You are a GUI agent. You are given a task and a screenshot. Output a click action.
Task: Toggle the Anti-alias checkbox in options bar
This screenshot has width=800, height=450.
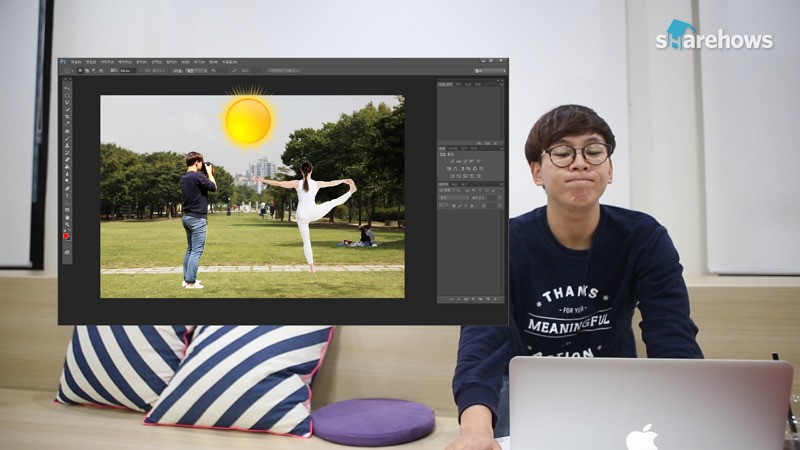point(141,70)
